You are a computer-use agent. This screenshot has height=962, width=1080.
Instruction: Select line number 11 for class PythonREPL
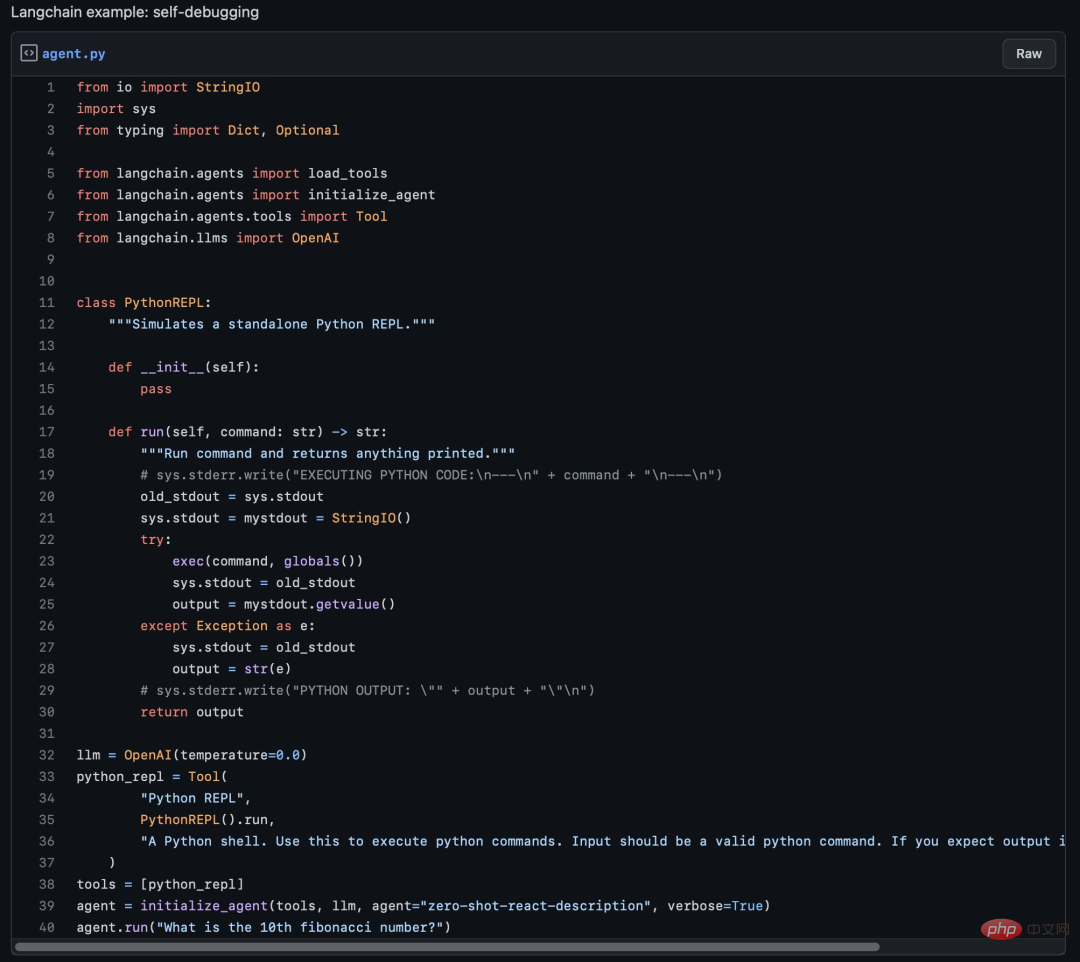click(47, 303)
